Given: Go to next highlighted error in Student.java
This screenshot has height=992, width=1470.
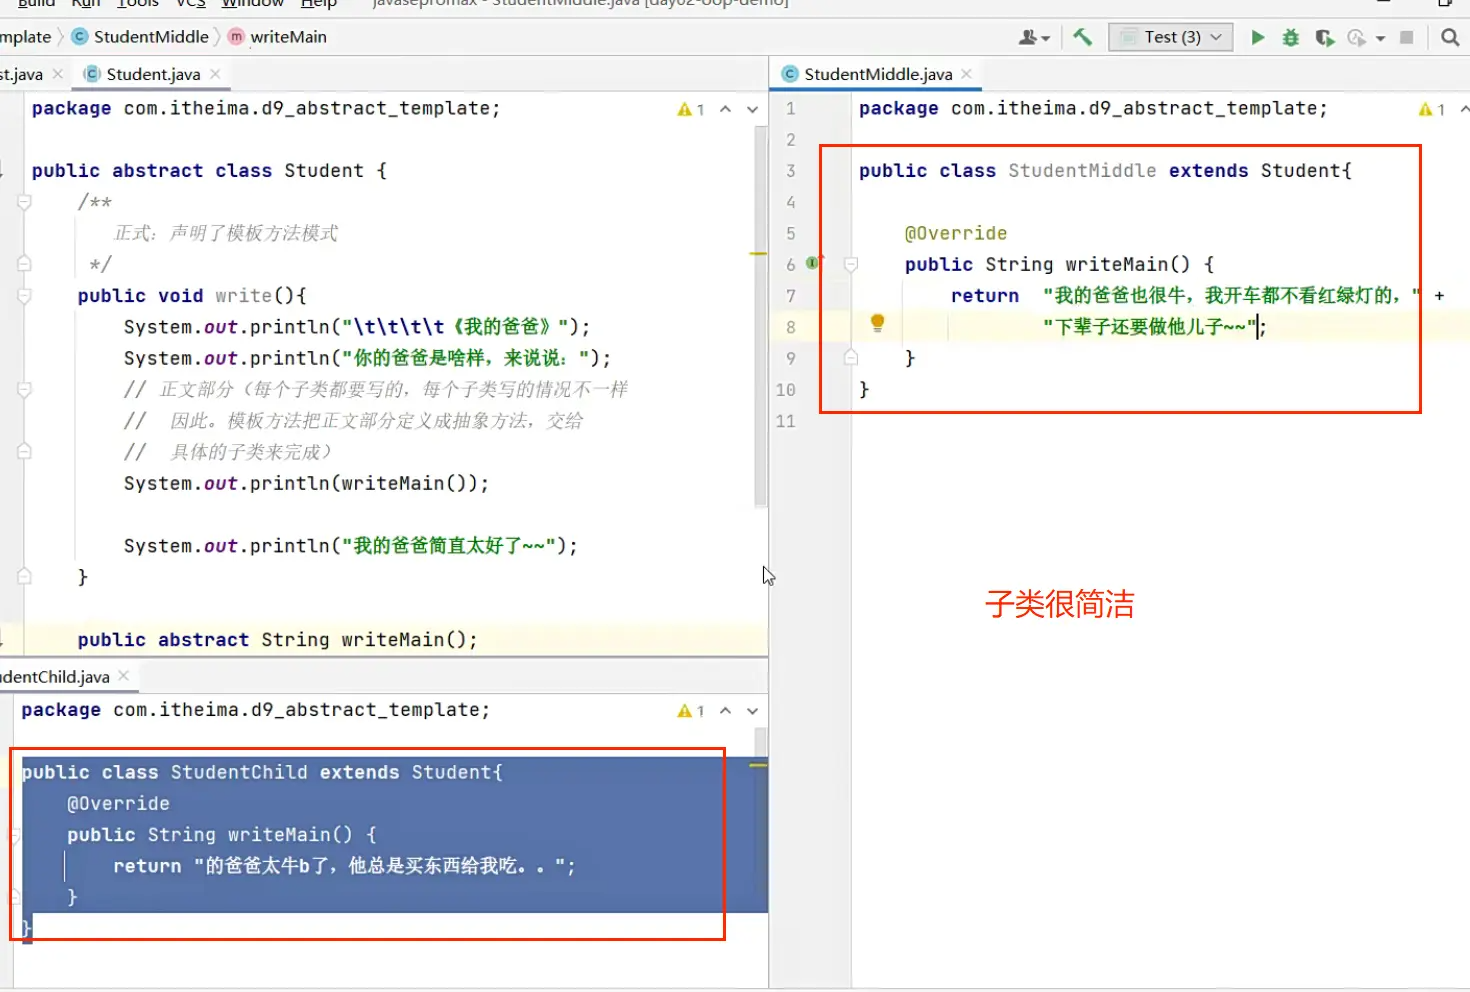Looking at the screenshot, I should click(752, 109).
